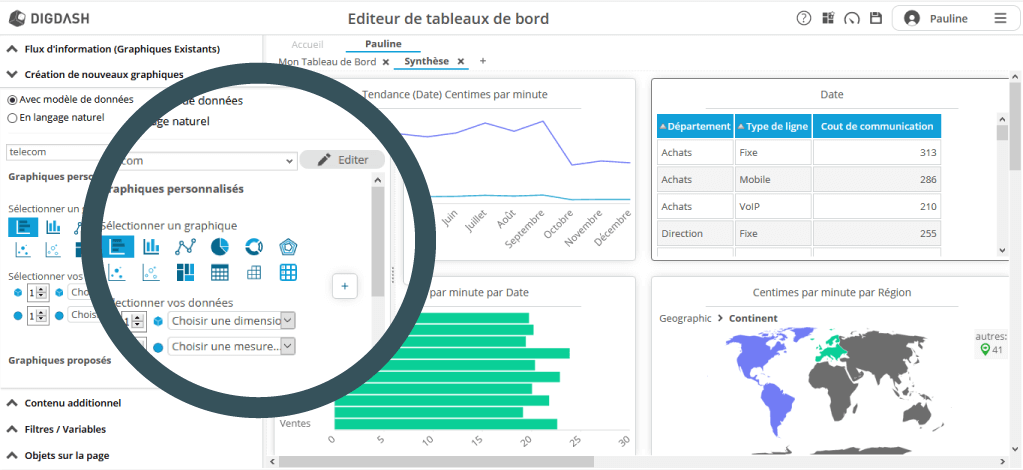The image size is (1023, 470).
Task: Open the hamburger menu next to Pauline
Action: pos(1000,19)
